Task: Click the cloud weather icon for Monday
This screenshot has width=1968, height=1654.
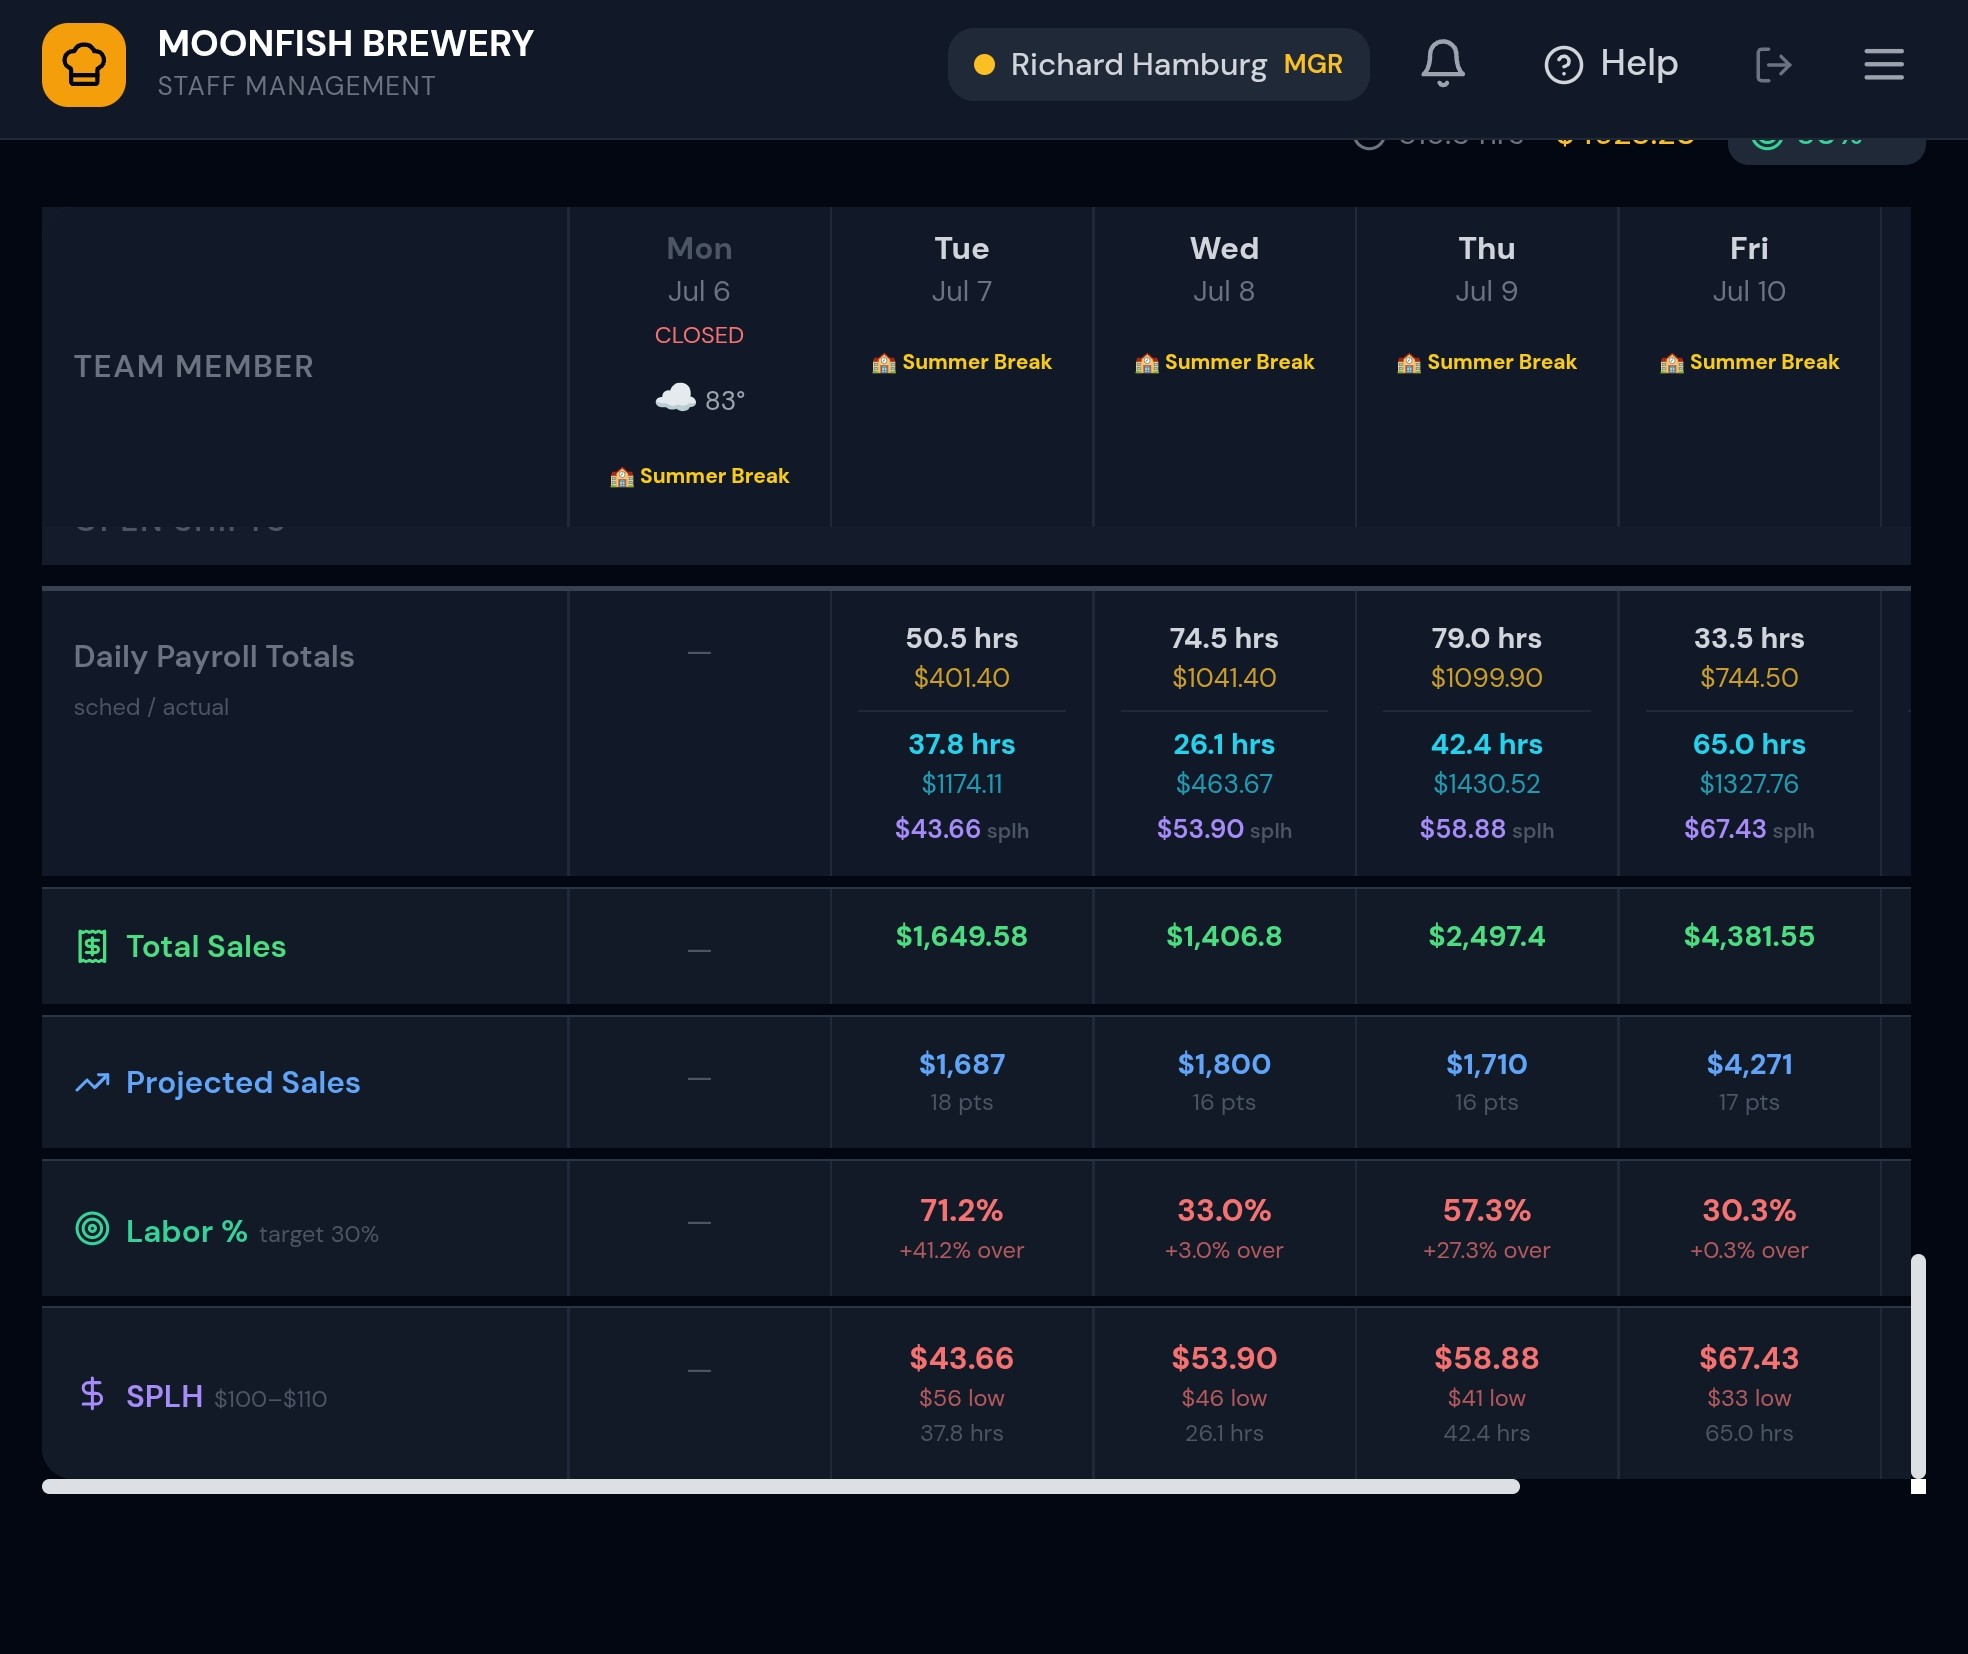Action: (x=676, y=397)
